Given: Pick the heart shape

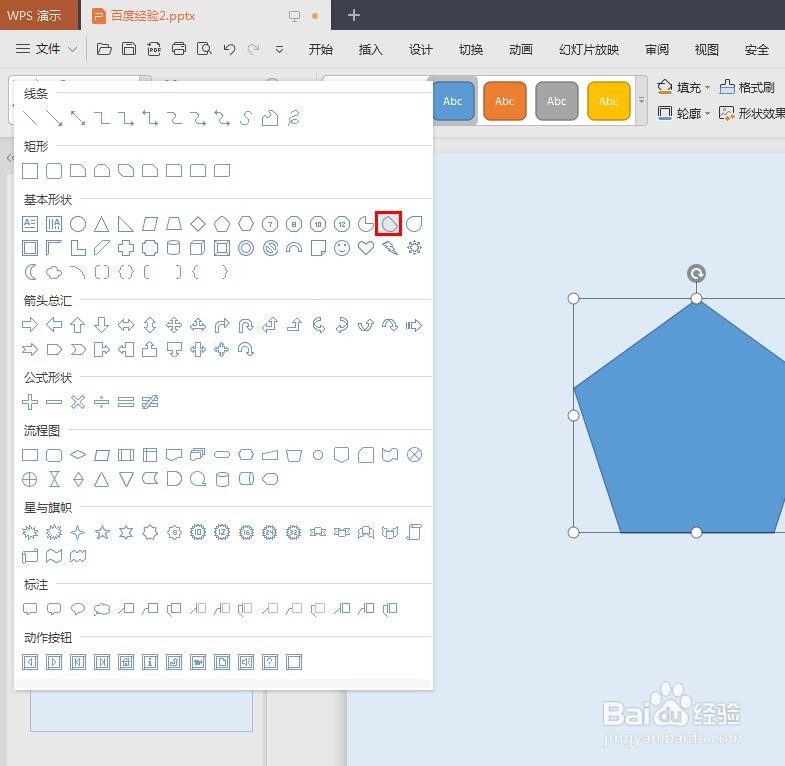Looking at the screenshot, I should (366, 248).
